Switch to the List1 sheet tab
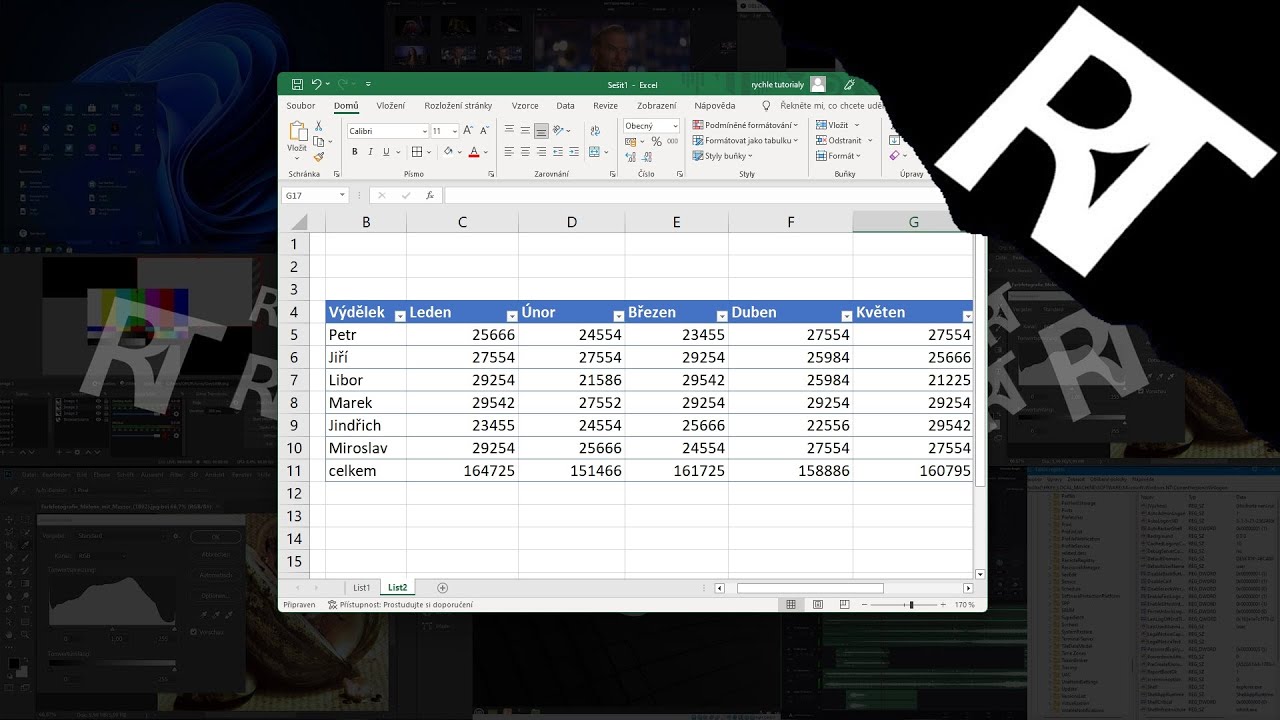 coord(361,588)
